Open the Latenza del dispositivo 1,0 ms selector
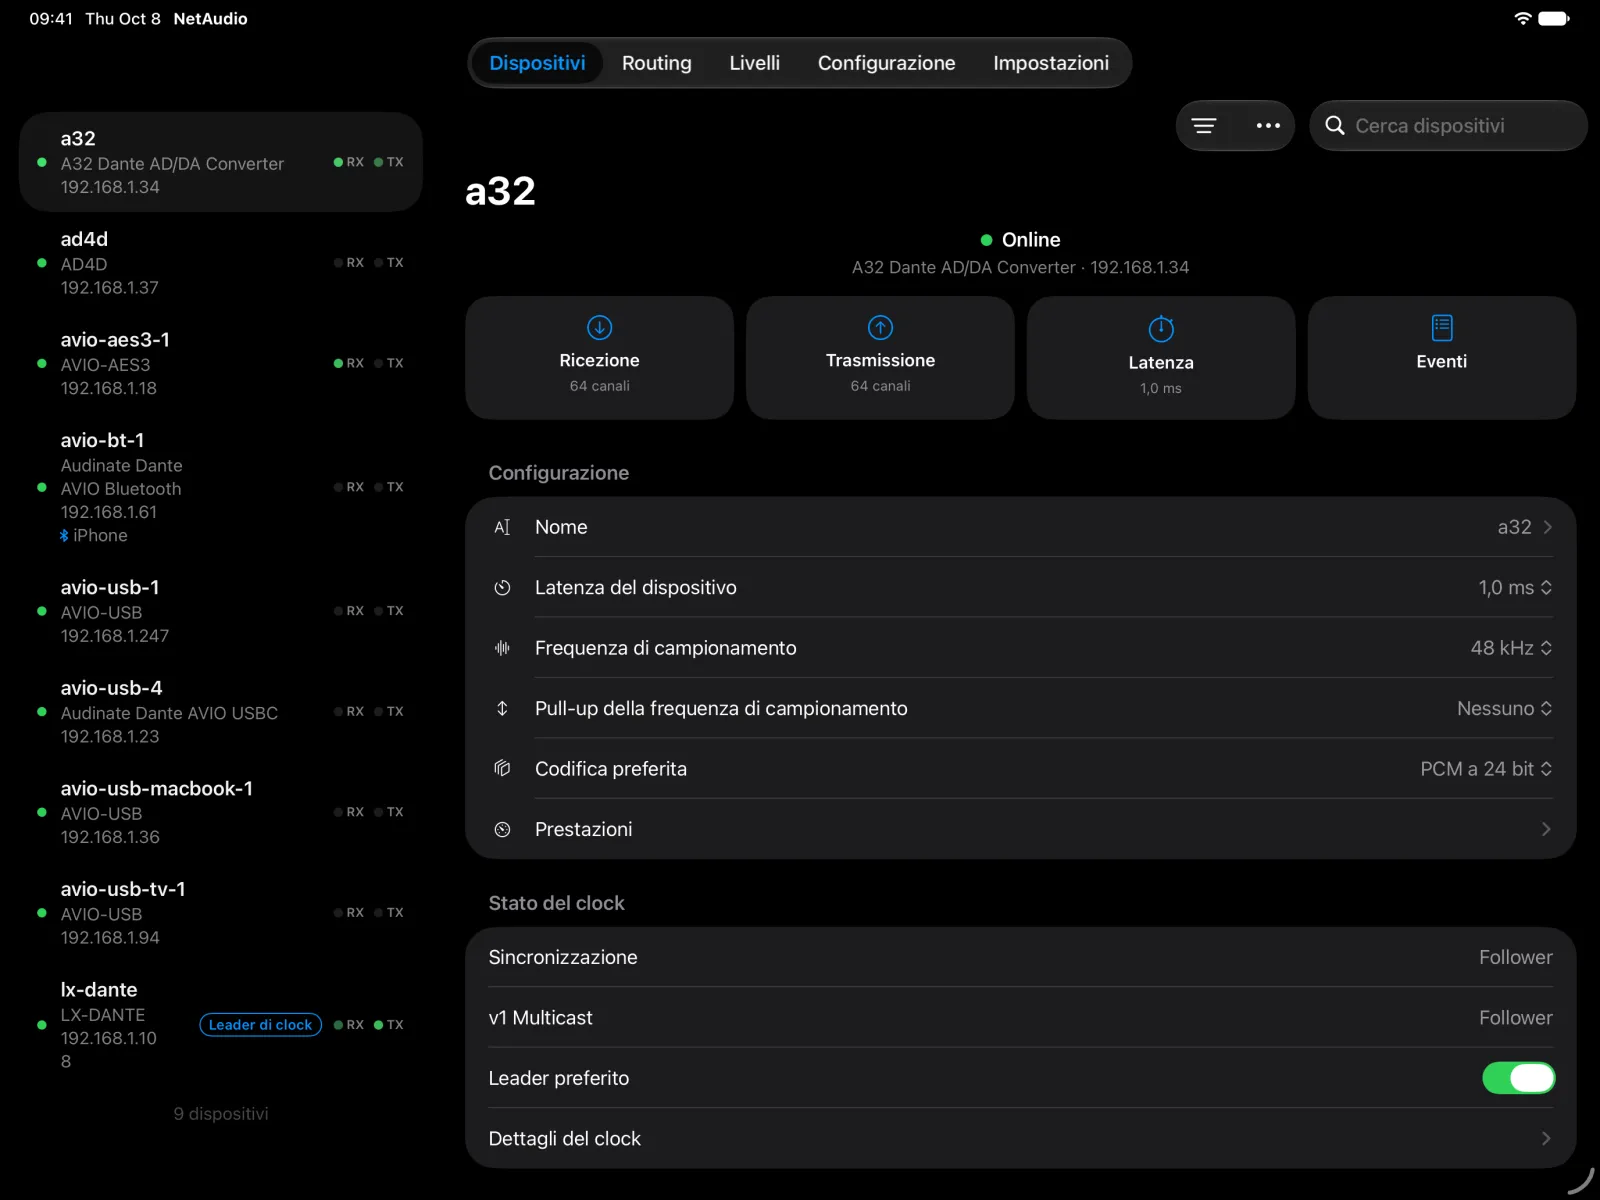Image resolution: width=1600 pixels, height=1200 pixels. pos(1515,588)
